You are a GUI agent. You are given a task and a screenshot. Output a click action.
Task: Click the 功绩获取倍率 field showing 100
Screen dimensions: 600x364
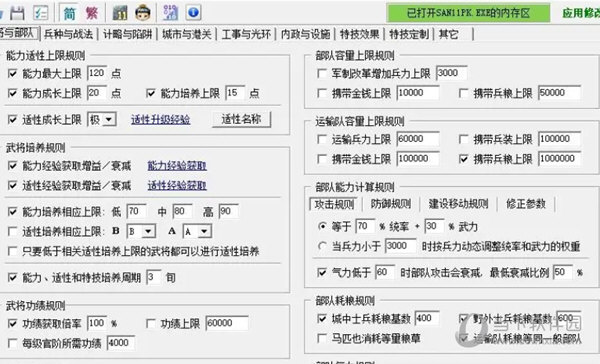point(97,323)
